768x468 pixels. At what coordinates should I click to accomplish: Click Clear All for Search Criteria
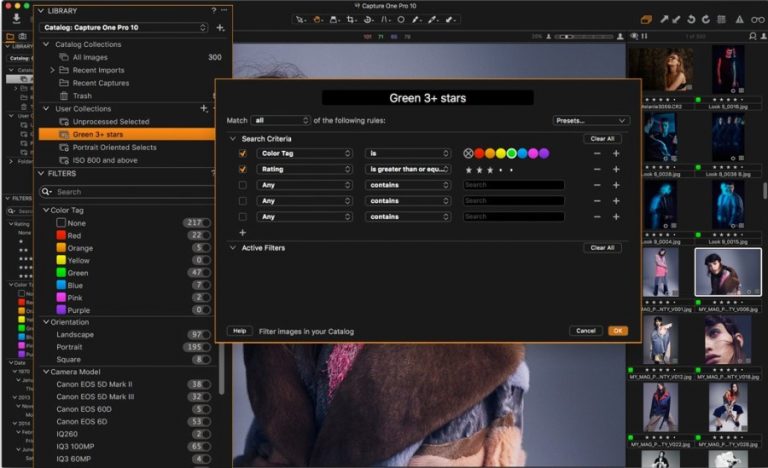pyautogui.click(x=602, y=139)
